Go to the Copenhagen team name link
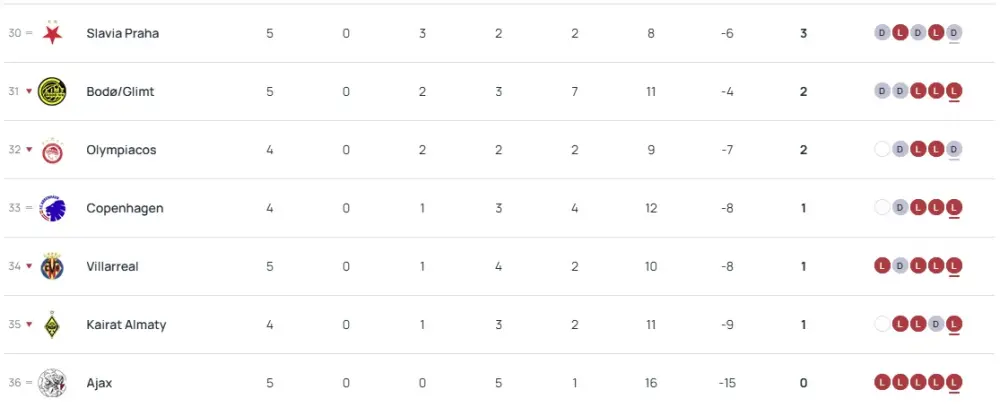Viewport: 1000px width, 416px height. 125,208
